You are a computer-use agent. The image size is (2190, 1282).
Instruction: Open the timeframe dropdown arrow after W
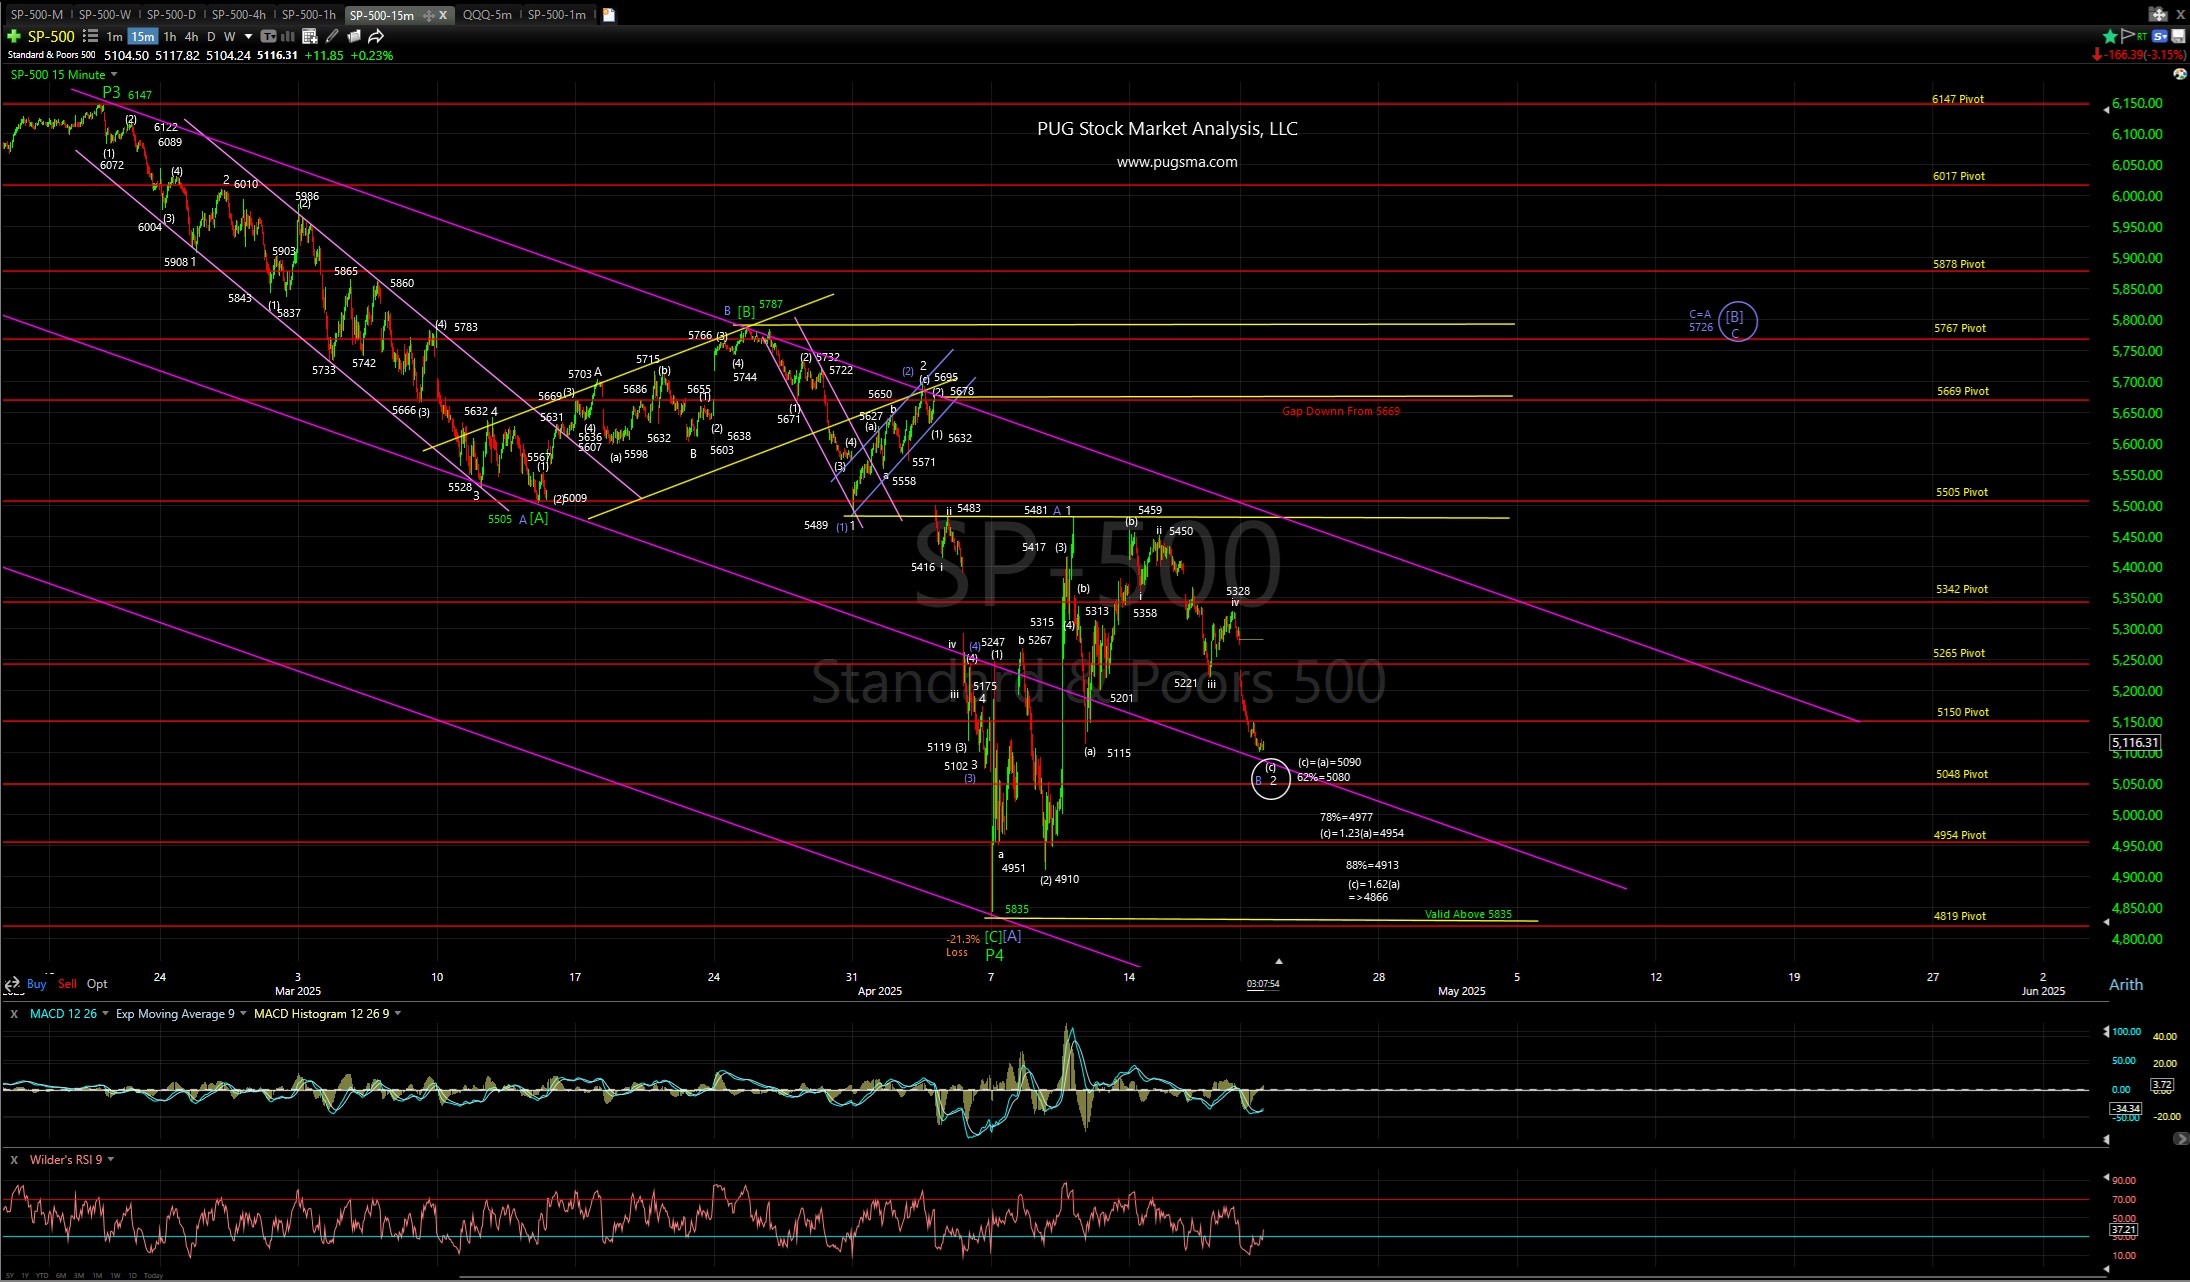click(249, 37)
